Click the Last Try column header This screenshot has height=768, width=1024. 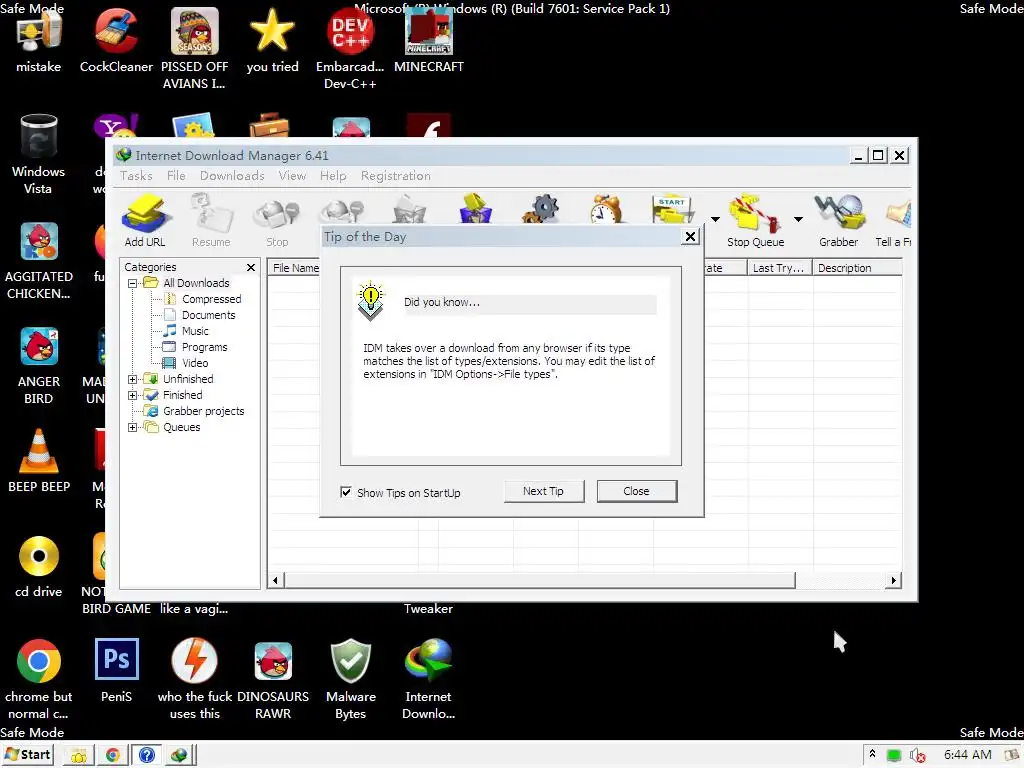(780, 268)
